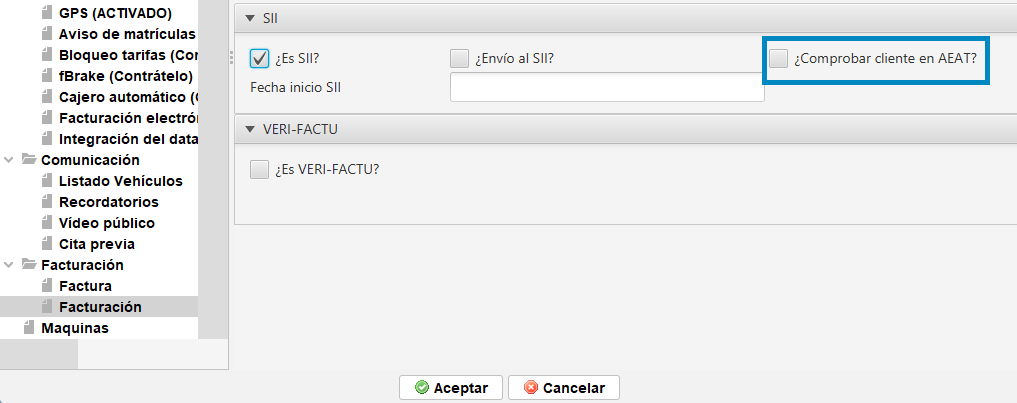Image resolution: width=1017 pixels, height=403 pixels.
Task: Collapse the Comunicación tree chevron
Action: pos(8,160)
